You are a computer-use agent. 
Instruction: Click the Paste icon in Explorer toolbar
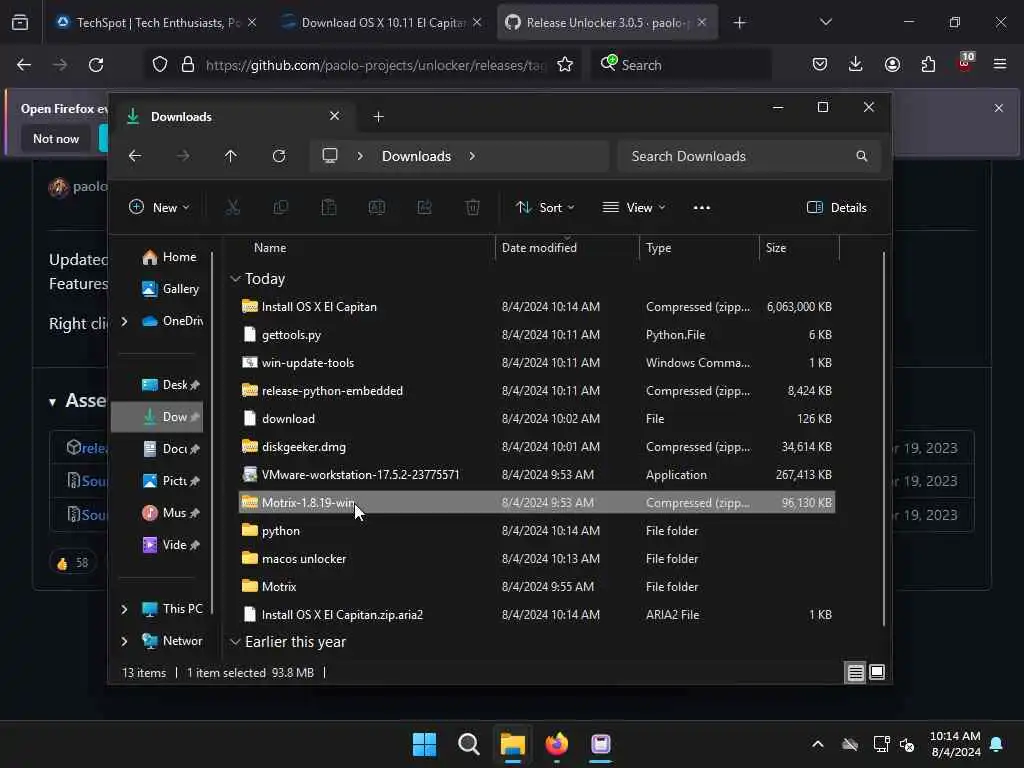click(328, 208)
